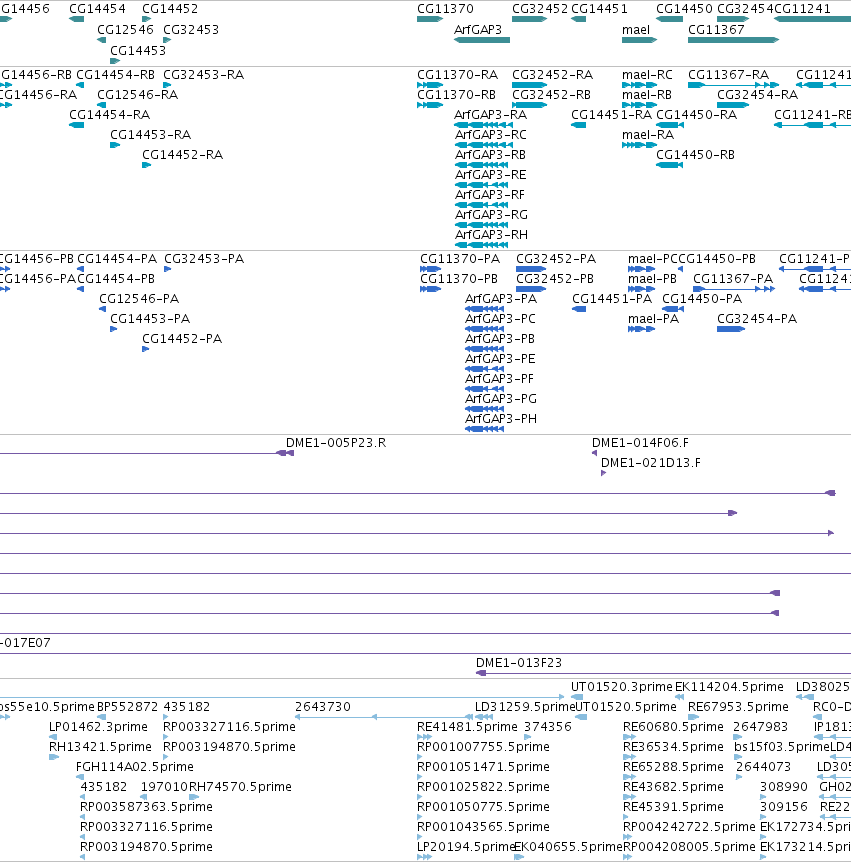851x862 pixels.
Task: Click EST feature 197010 label
Action: (165, 787)
